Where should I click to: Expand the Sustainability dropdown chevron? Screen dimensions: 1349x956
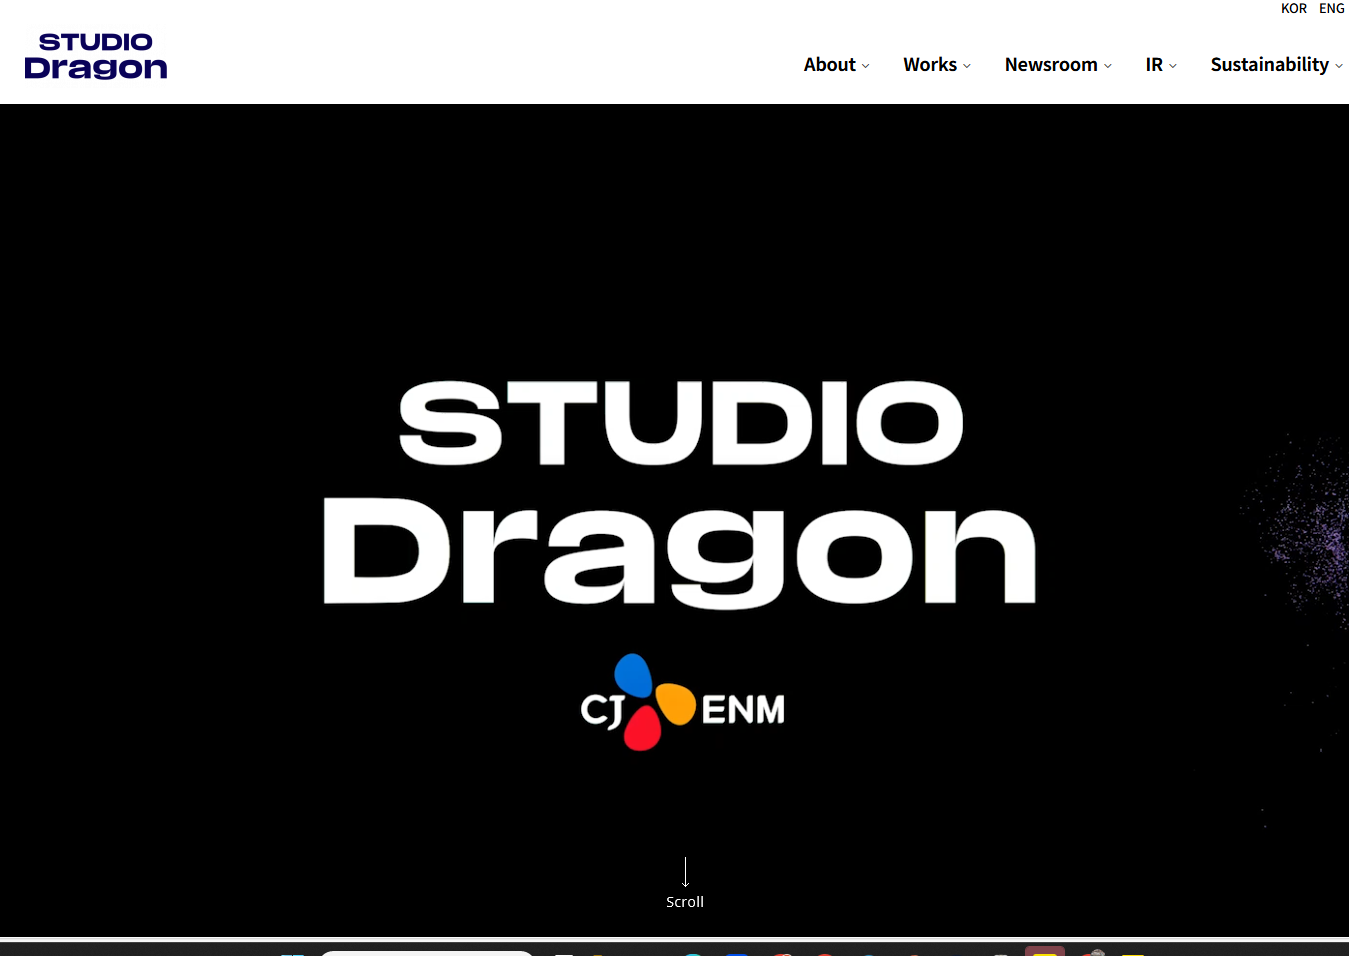[x=1339, y=66]
